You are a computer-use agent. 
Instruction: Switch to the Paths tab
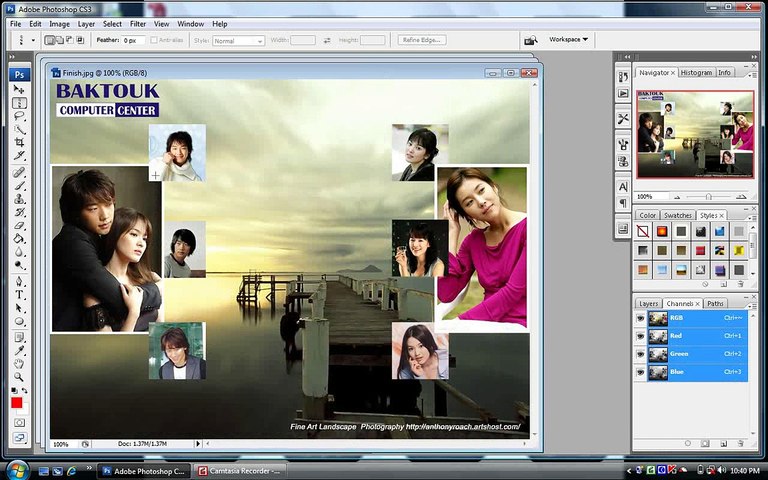coord(715,304)
